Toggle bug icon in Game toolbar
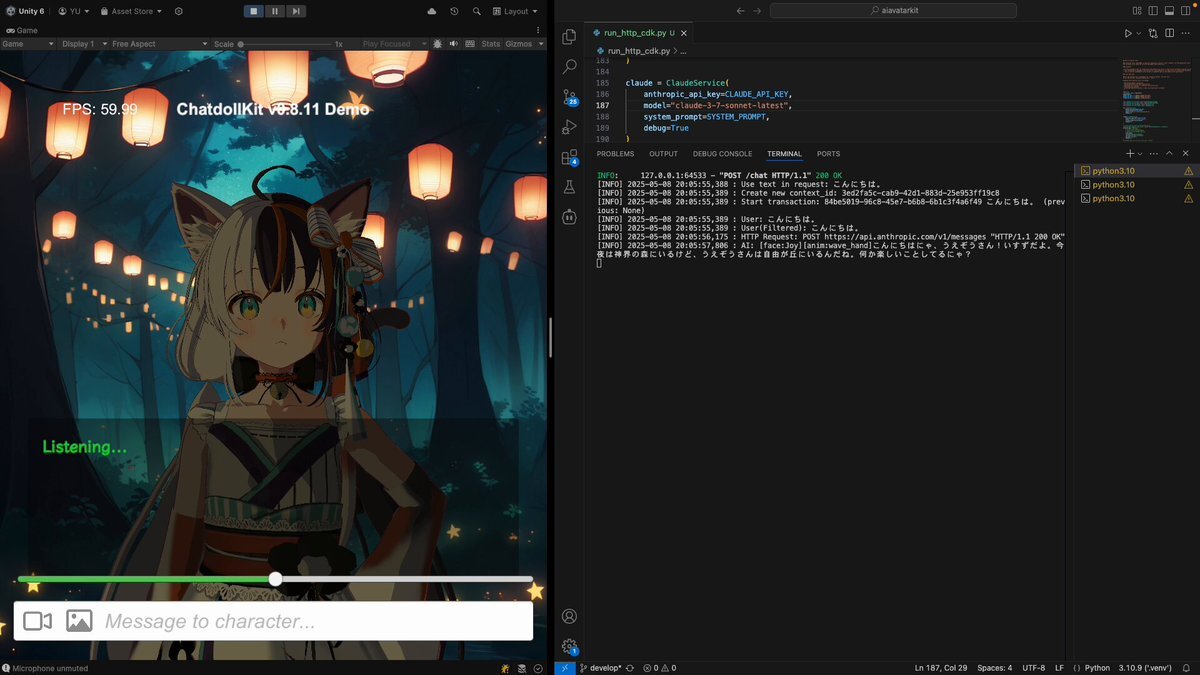 tap(437, 44)
